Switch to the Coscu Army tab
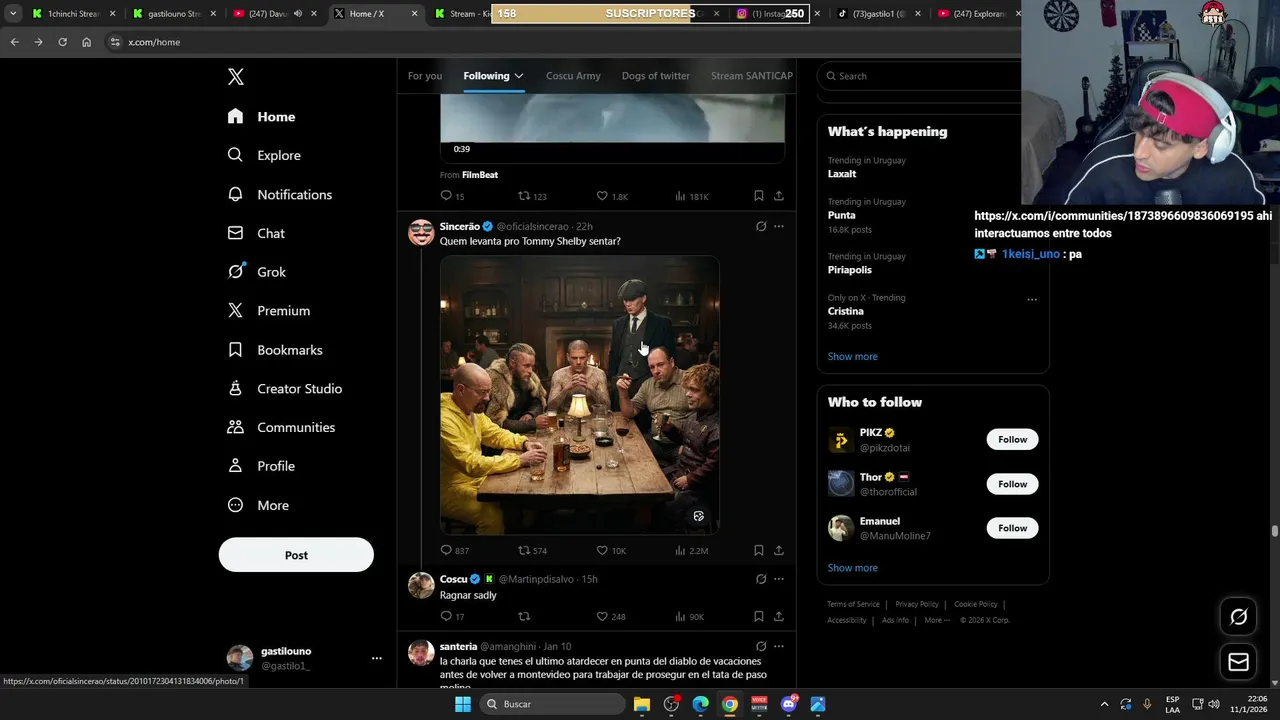 point(573,76)
